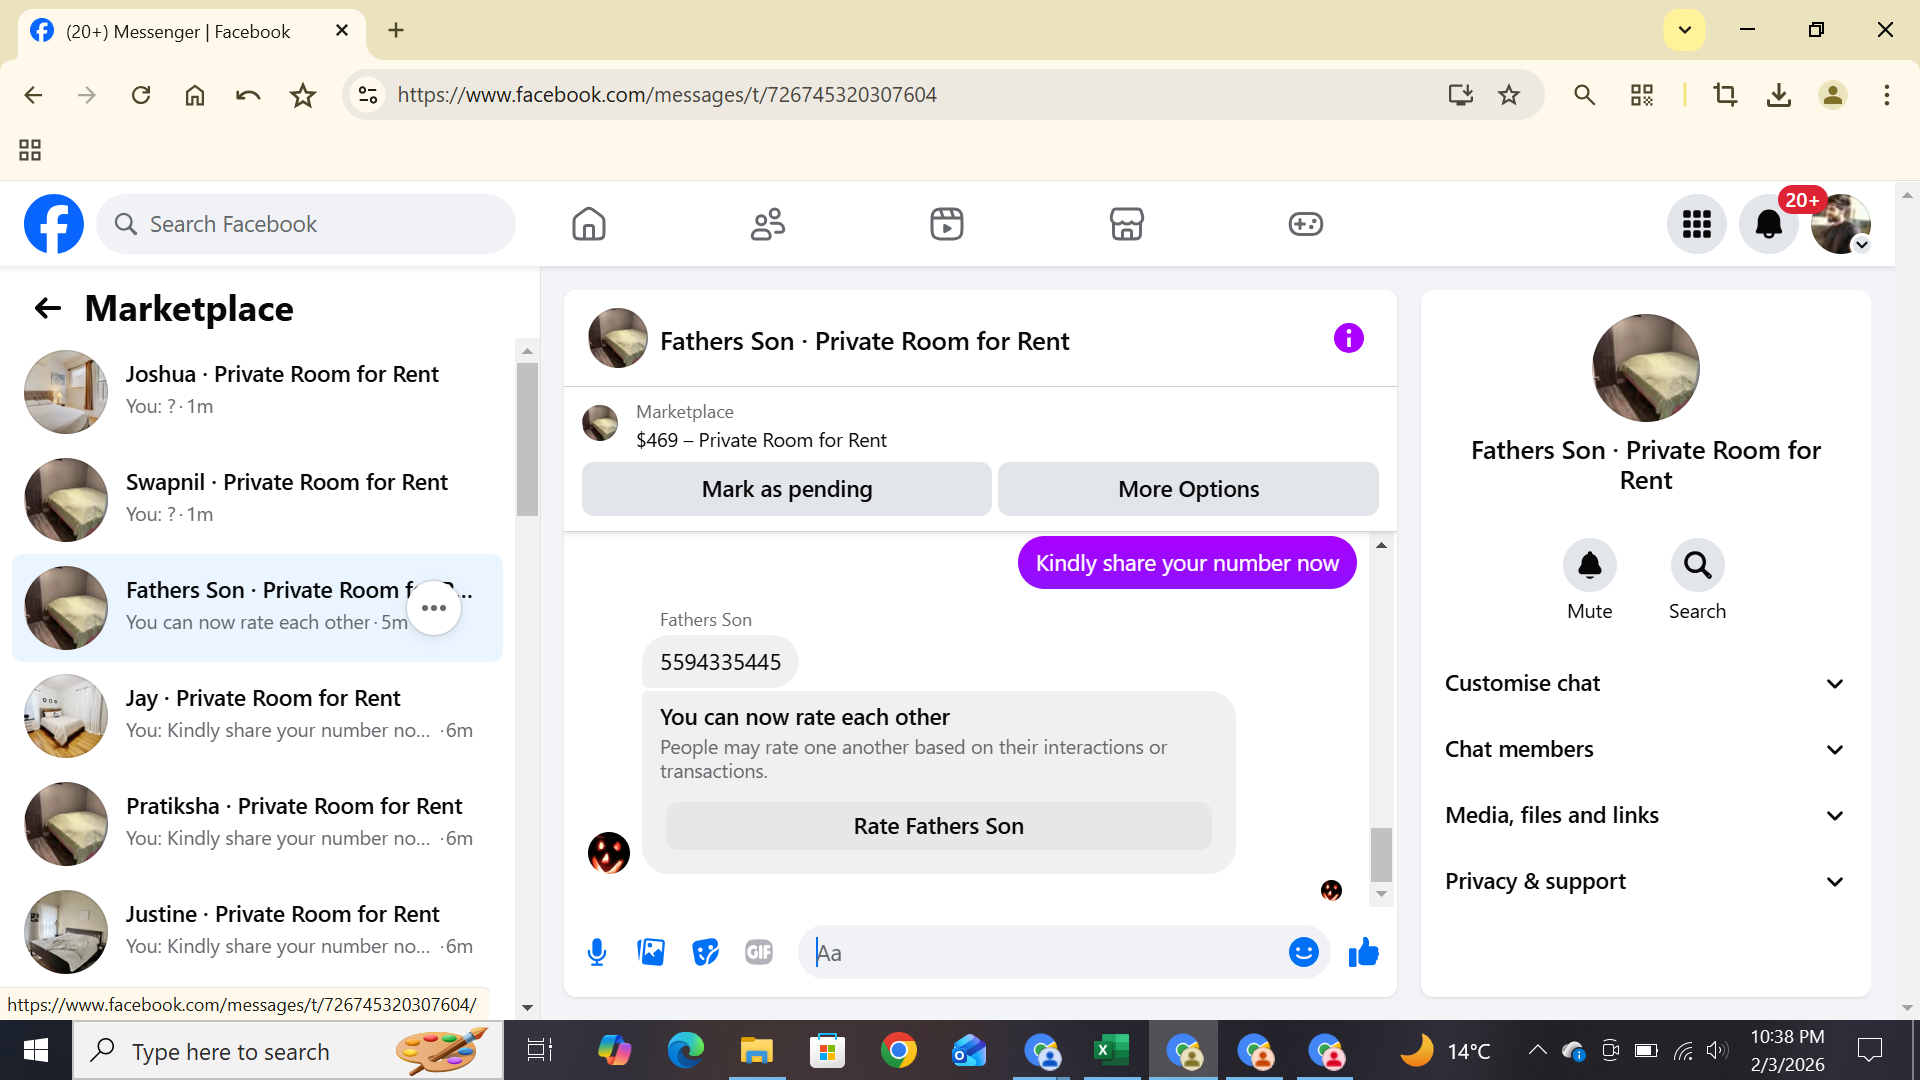Click the Rate Fathers Son button
The height and width of the screenshot is (1080, 1920).
click(938, 826)
